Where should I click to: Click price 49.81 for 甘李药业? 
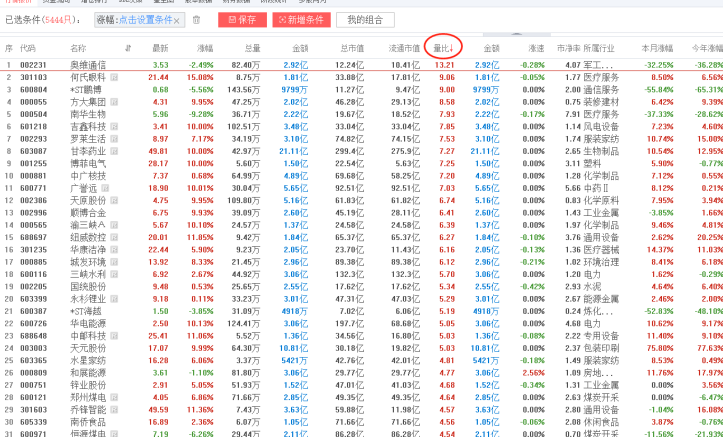pyautogui.click(x=158, y=151)
